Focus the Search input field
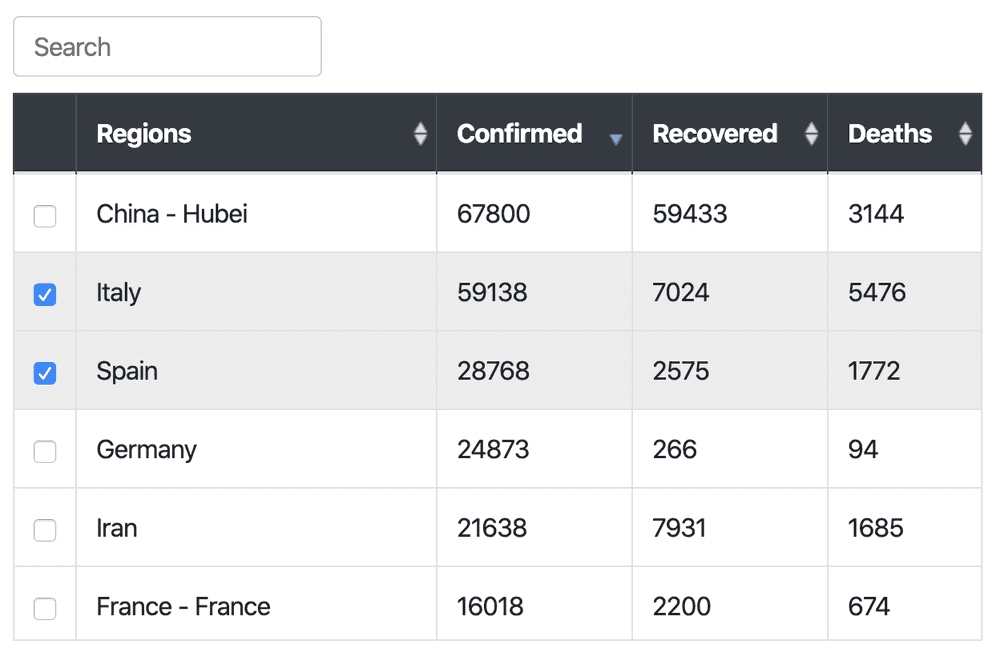This screenshot has height=660, width=1000. pos(167,47)
